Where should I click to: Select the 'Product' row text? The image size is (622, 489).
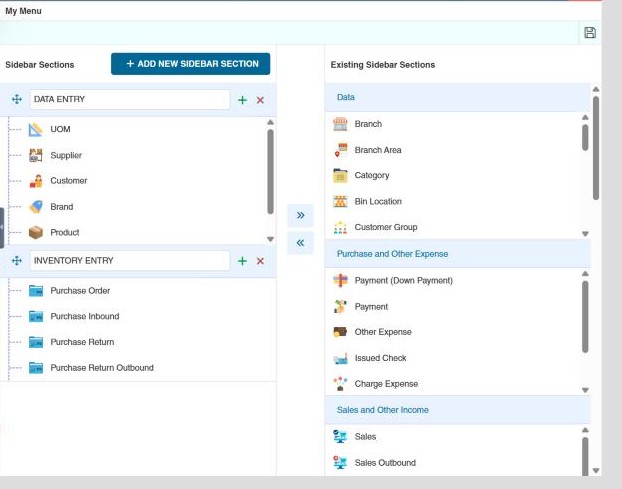click(65, 232)
